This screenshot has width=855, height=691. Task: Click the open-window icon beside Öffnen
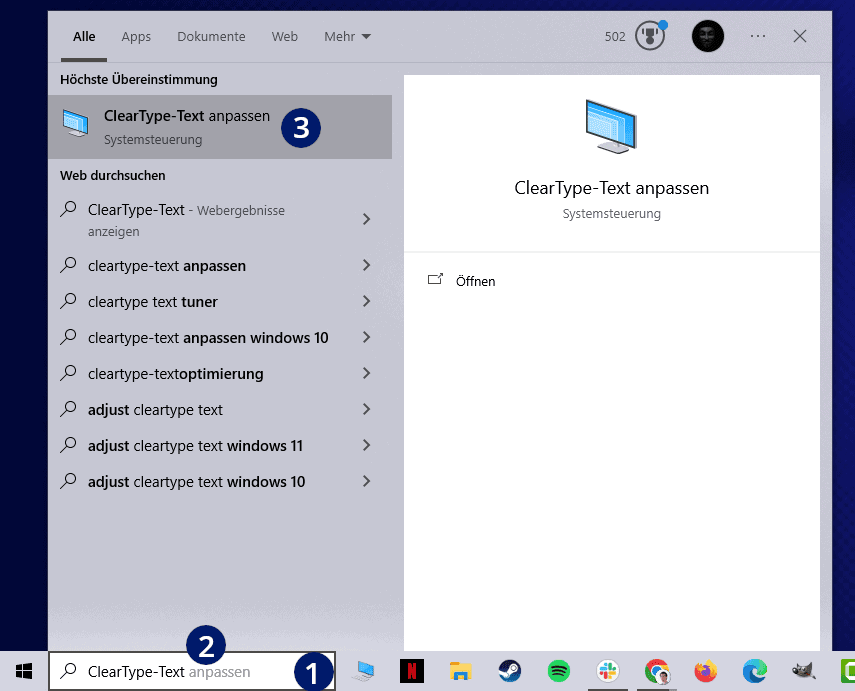click(435, 279)
